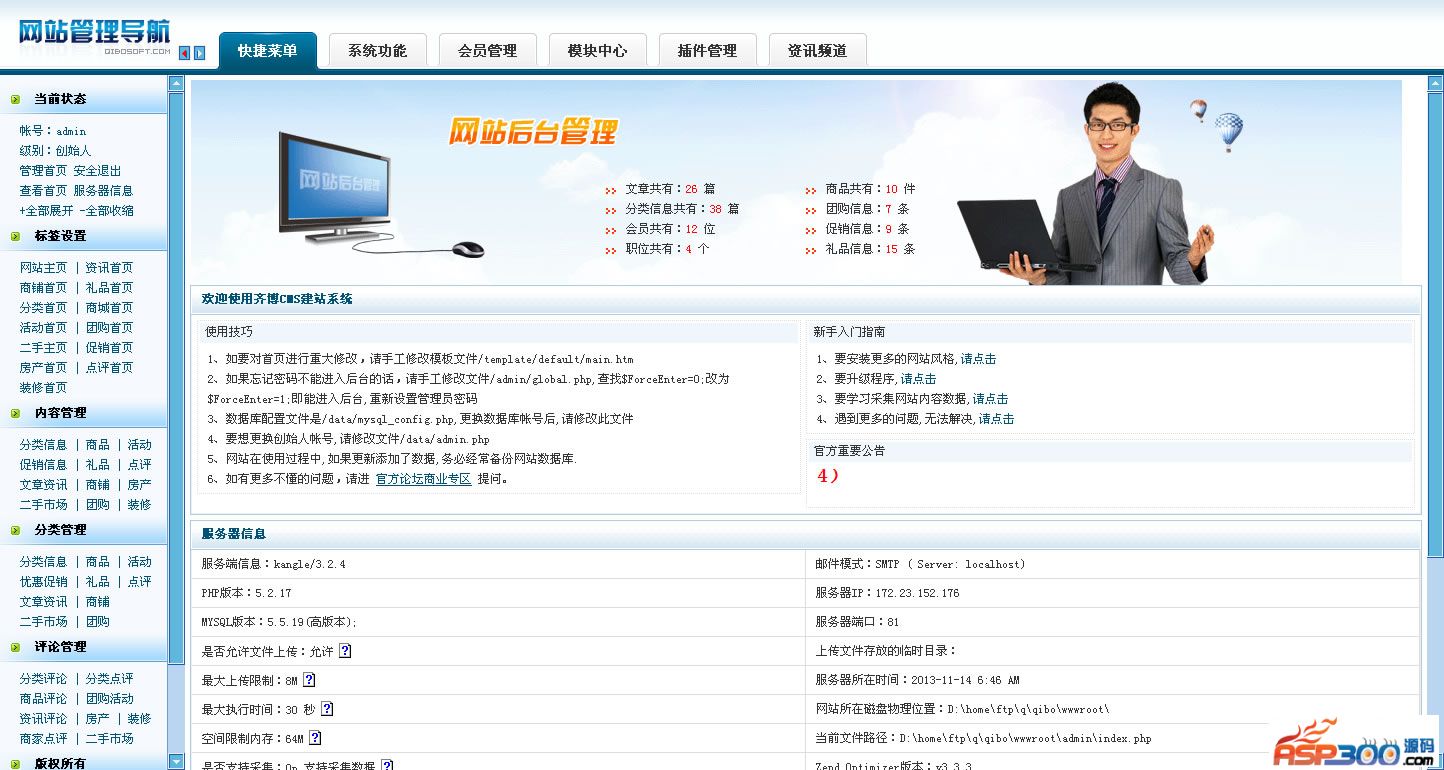Open the 团购首页 link
The height and width of the screenshot is (770, 1444).
109,328
